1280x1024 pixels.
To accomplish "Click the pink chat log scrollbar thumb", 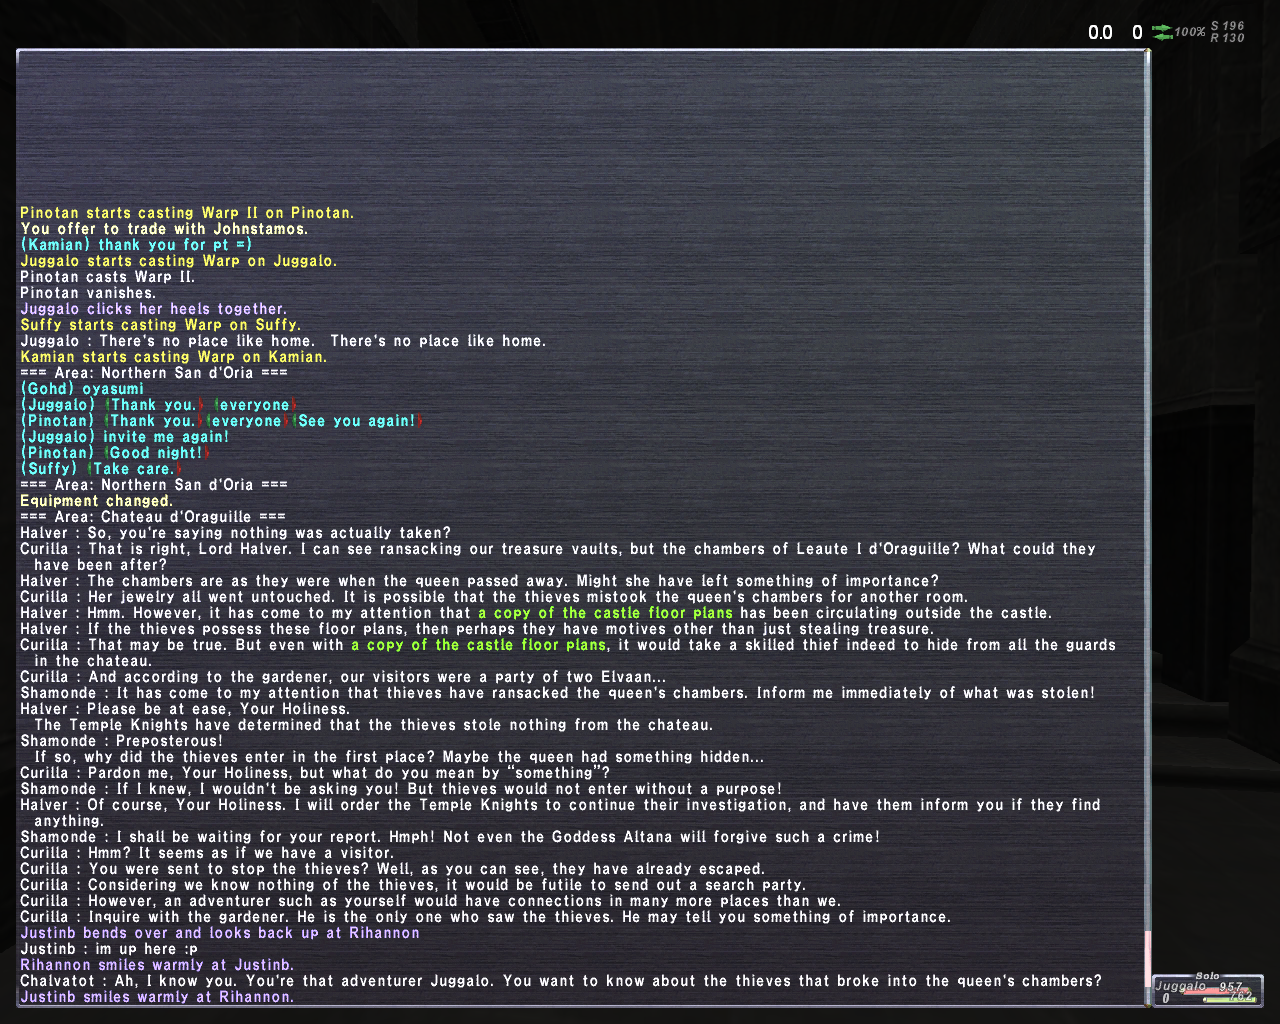I will [x=1147, y=960].
